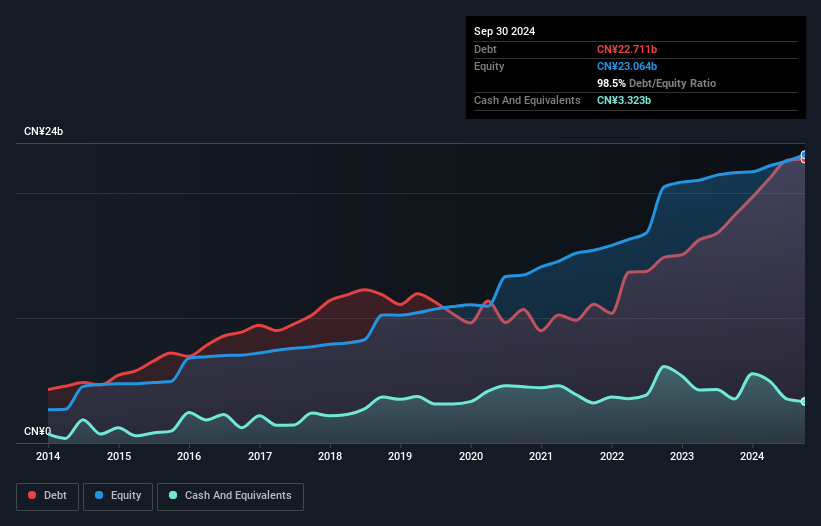Image resolution: width=821 pixels, height=526 pixels.
Task: Toggle Cash And Equivalents legend button
Action: 230,496
